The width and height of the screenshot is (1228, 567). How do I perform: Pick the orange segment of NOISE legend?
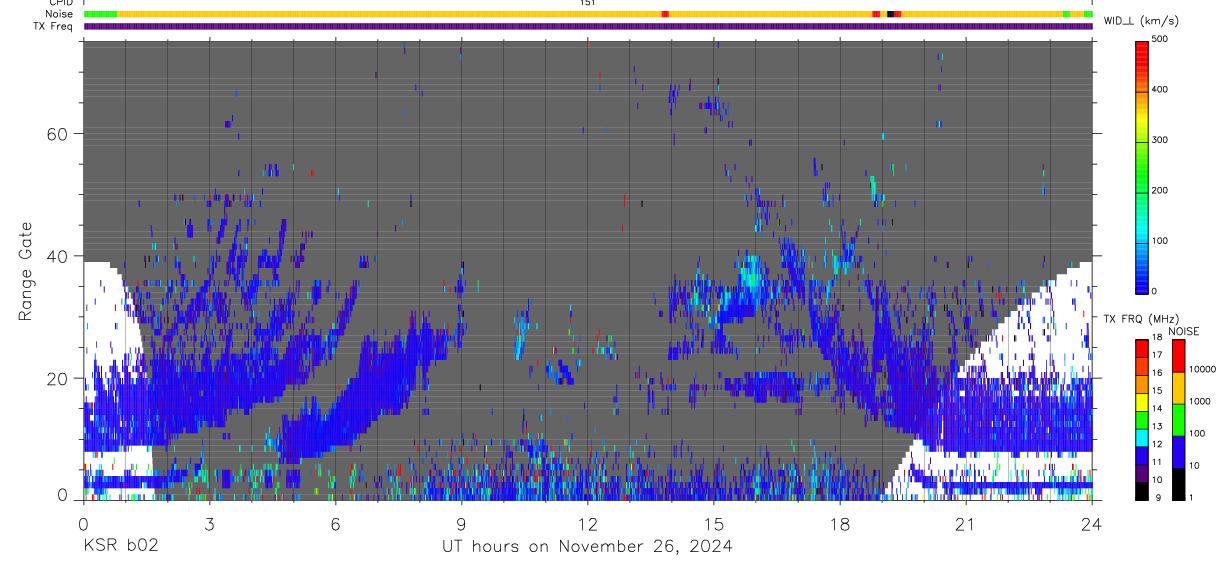coord(1177,388)
